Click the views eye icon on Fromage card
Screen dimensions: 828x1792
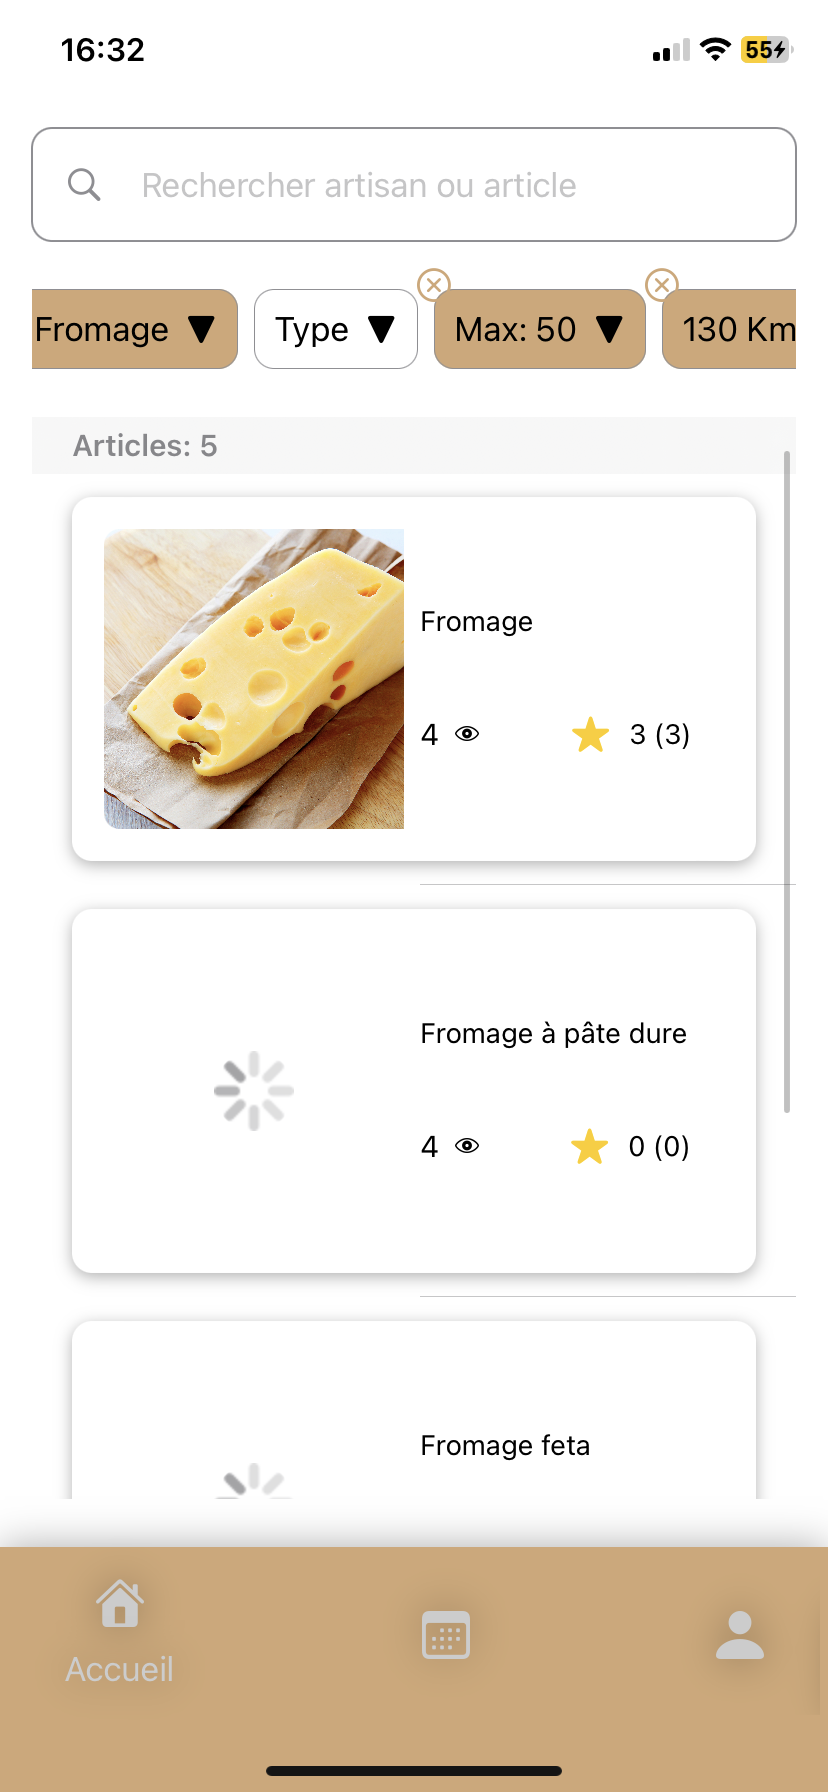[x=467, y=734]
